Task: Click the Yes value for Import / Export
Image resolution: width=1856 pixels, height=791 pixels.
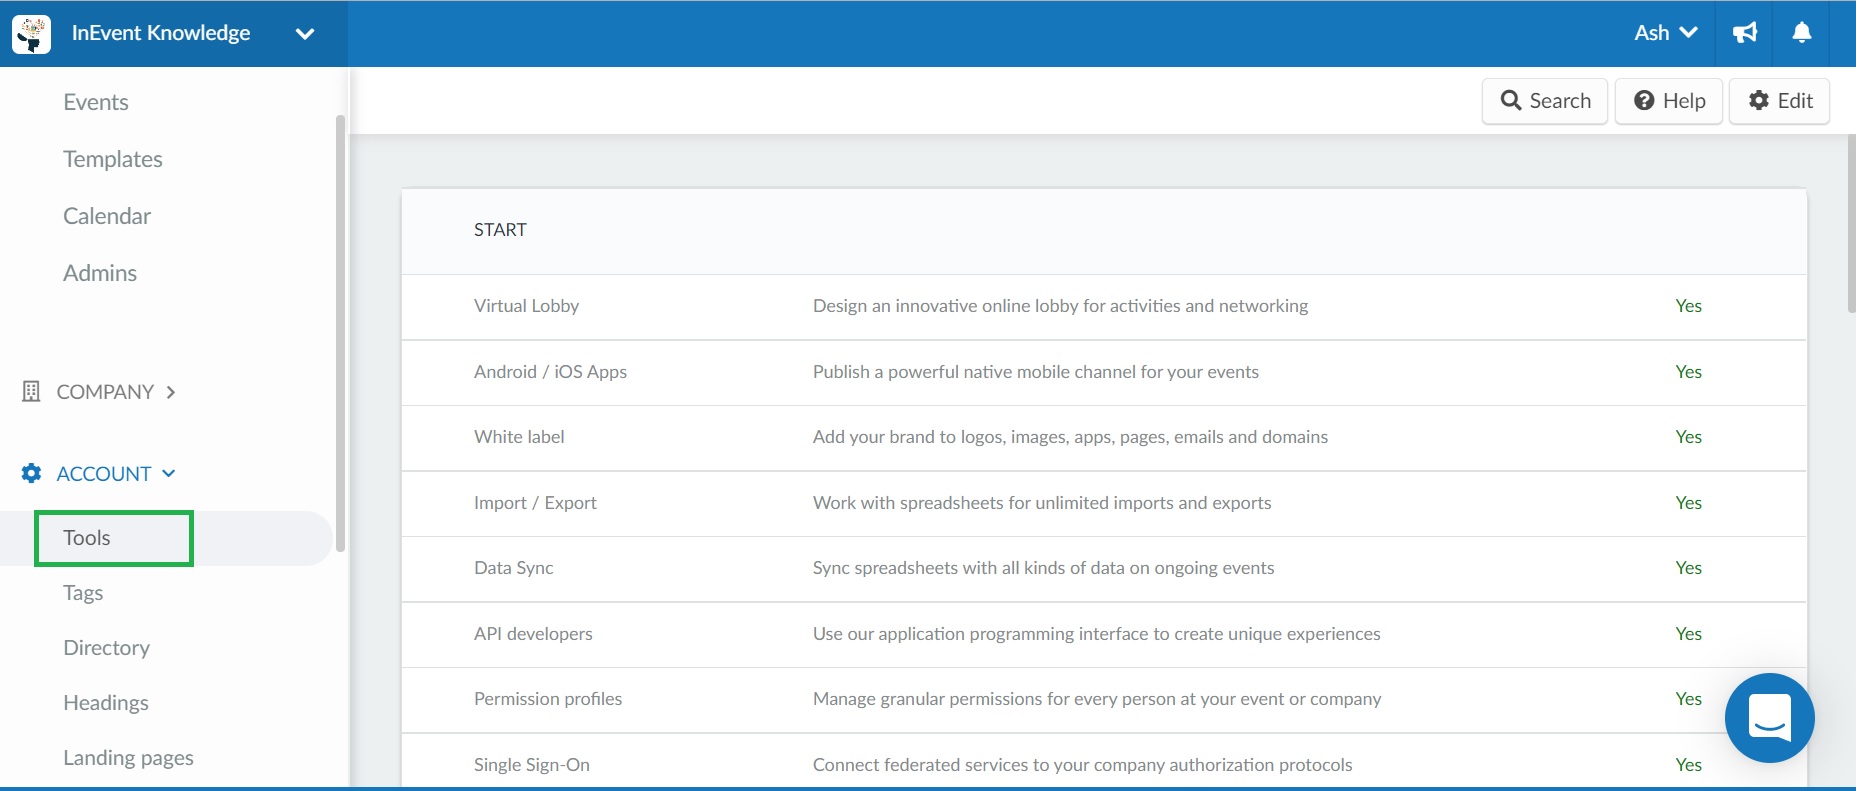Action: (1689, 503)
